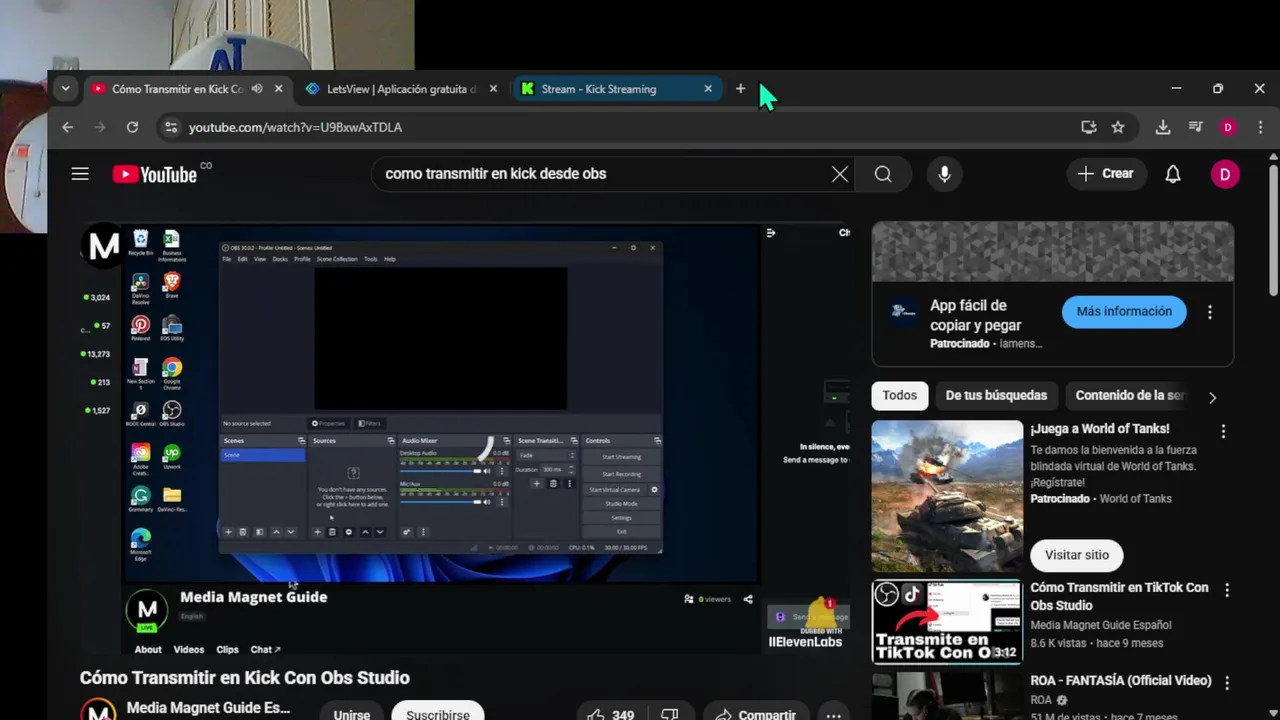Image resolution: width=1280 pixels, height=720 pixels.
Task: Open options for TikTok Obs video
Action: click(1227, 590)
